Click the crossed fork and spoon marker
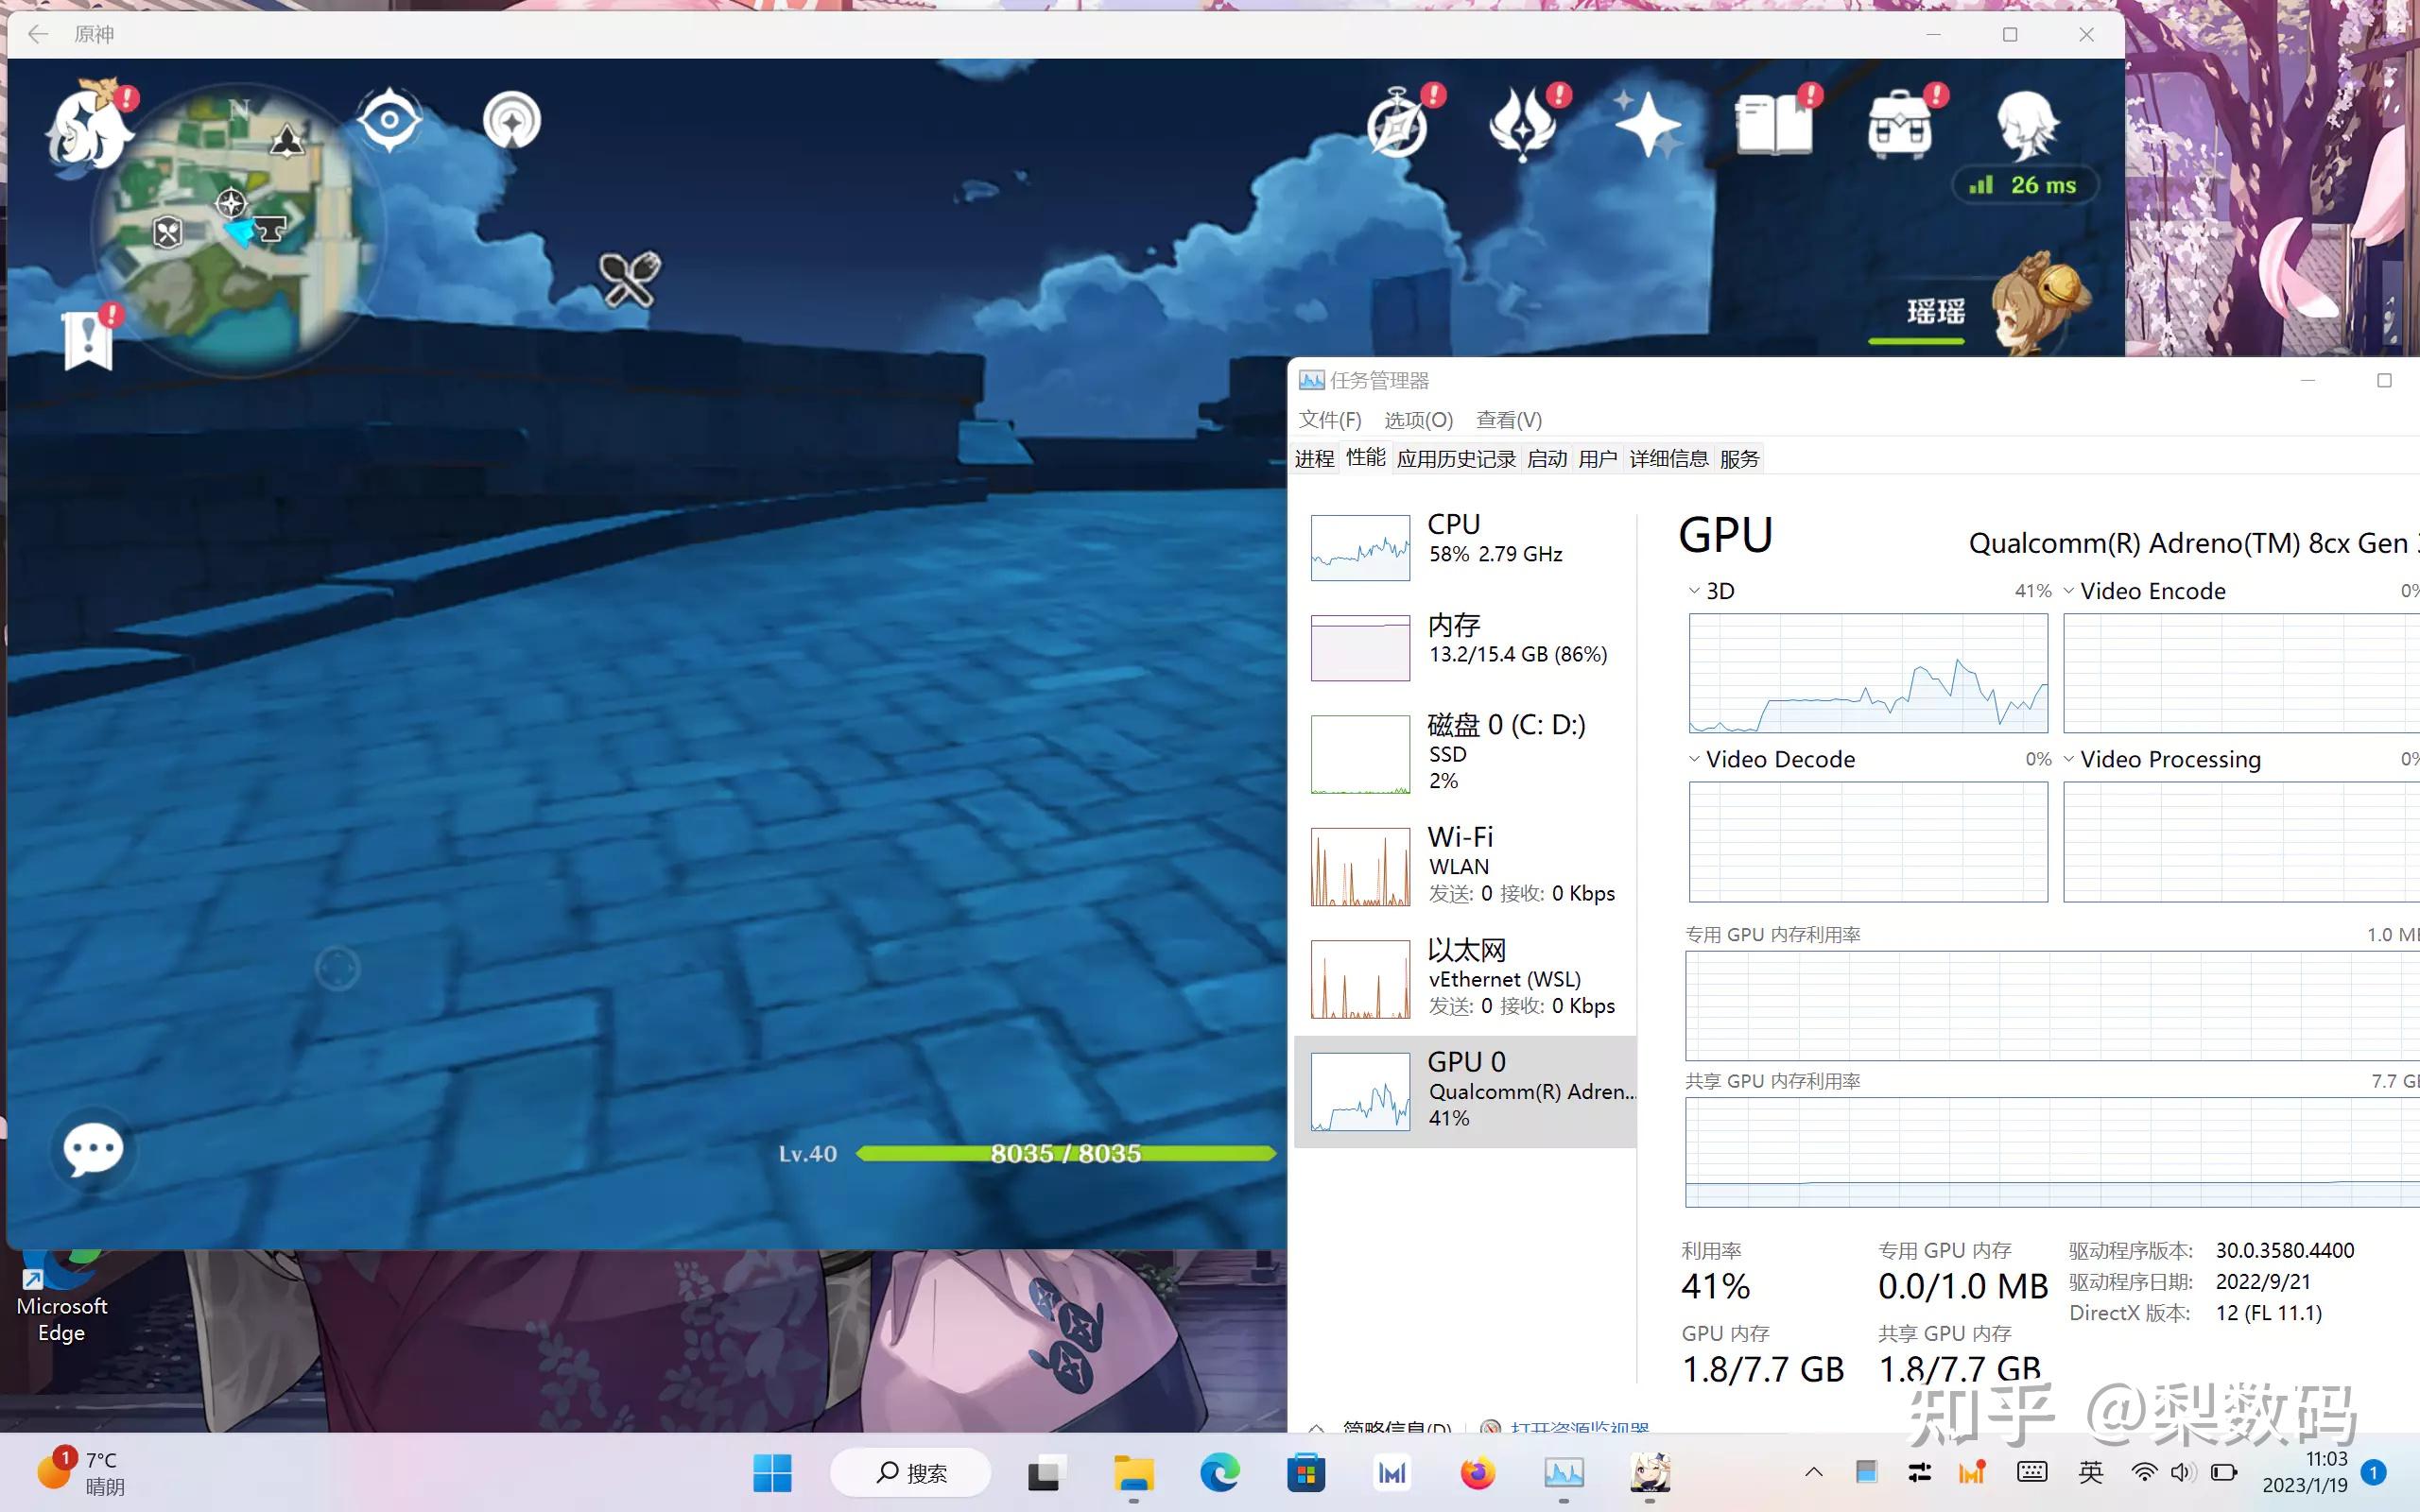2420x1512 pixels. click(629, 278)
